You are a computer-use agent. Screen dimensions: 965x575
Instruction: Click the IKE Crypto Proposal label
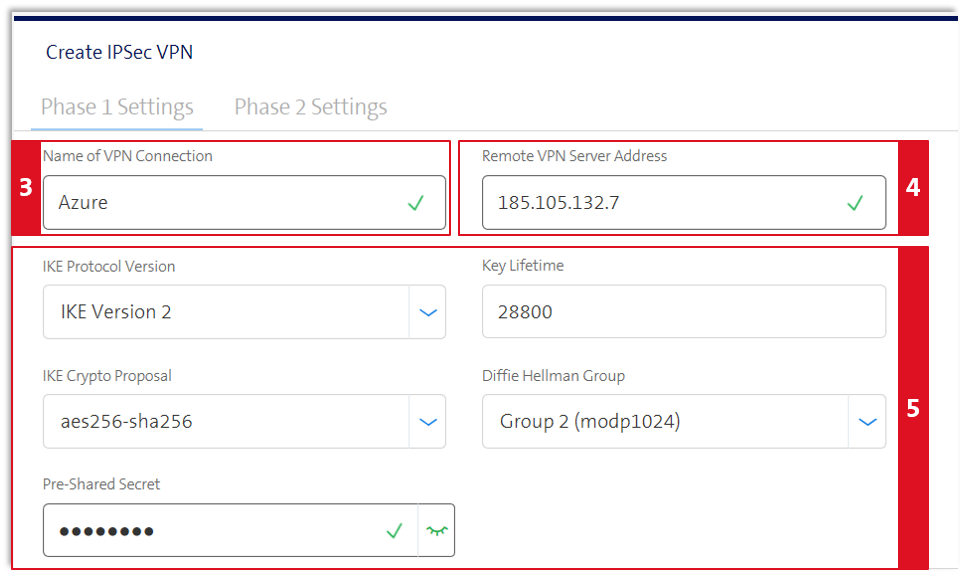pyautogui.click(x=107, y=376)
